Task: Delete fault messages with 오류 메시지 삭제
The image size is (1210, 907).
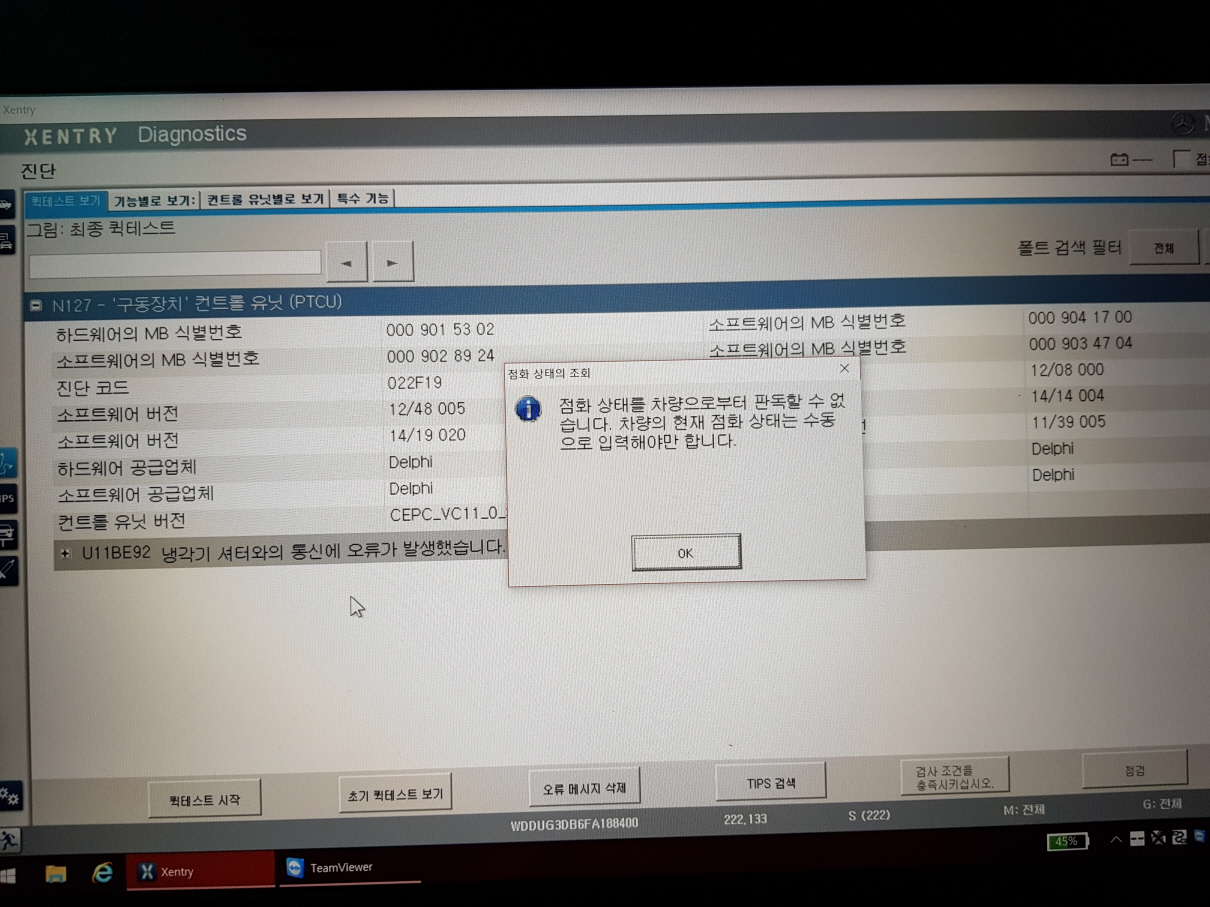Action: (x=584, y=788)
